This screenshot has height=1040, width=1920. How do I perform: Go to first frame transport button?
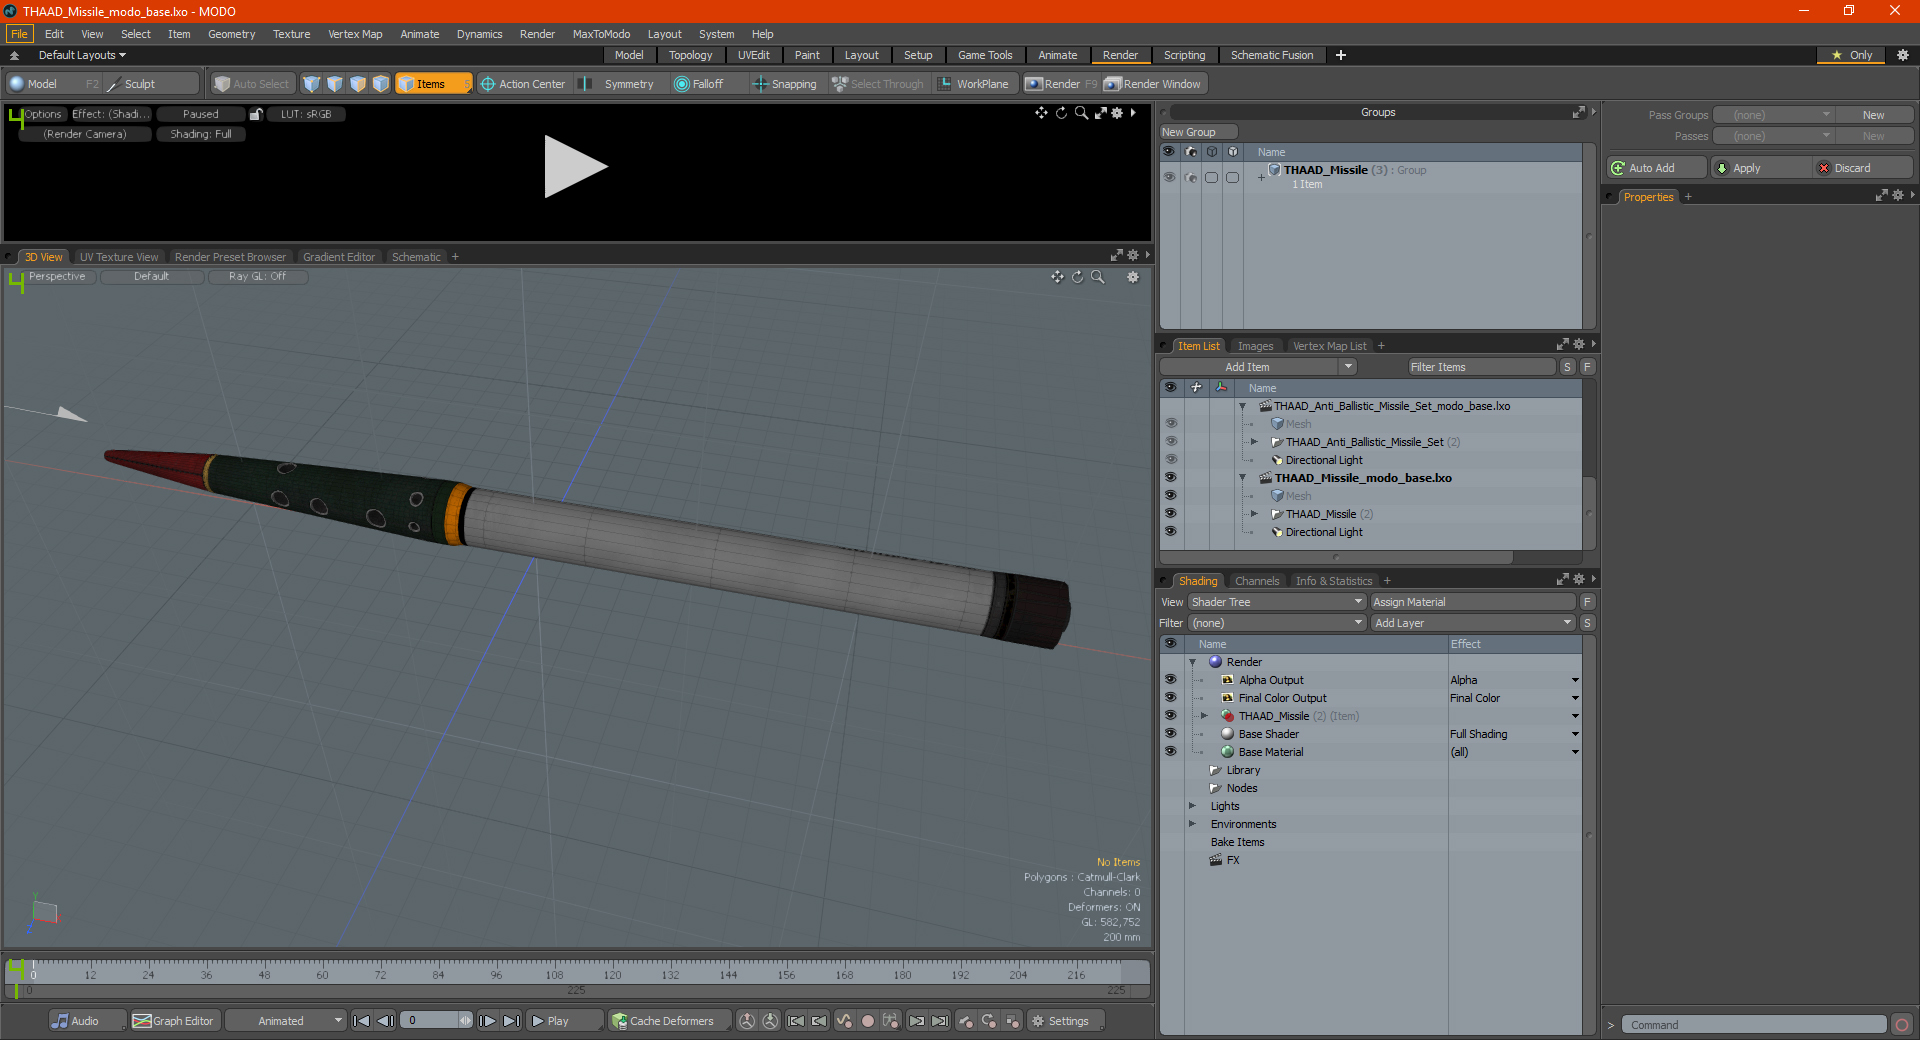pos(362,1021)
